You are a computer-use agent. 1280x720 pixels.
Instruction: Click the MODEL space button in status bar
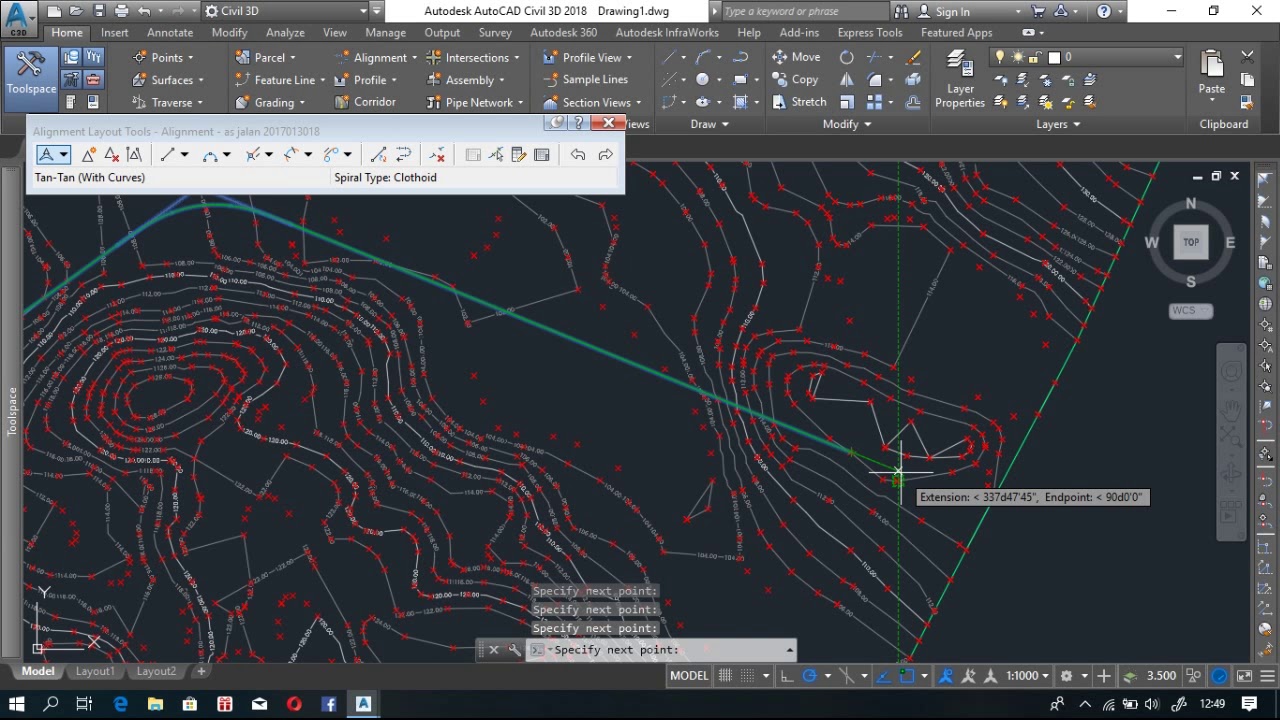[x=689, y=676]
